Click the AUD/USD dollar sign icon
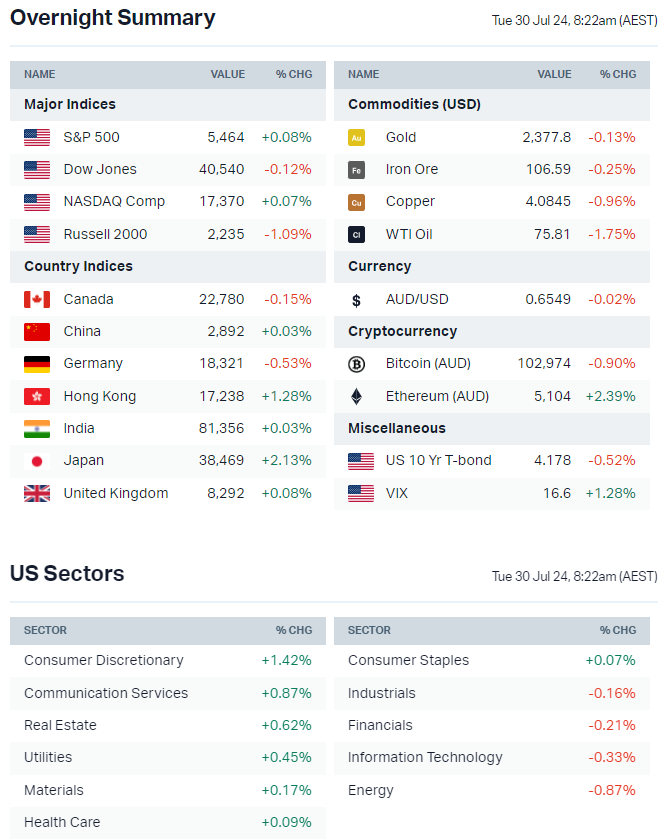The image size is (667, 839). [356, 299]
